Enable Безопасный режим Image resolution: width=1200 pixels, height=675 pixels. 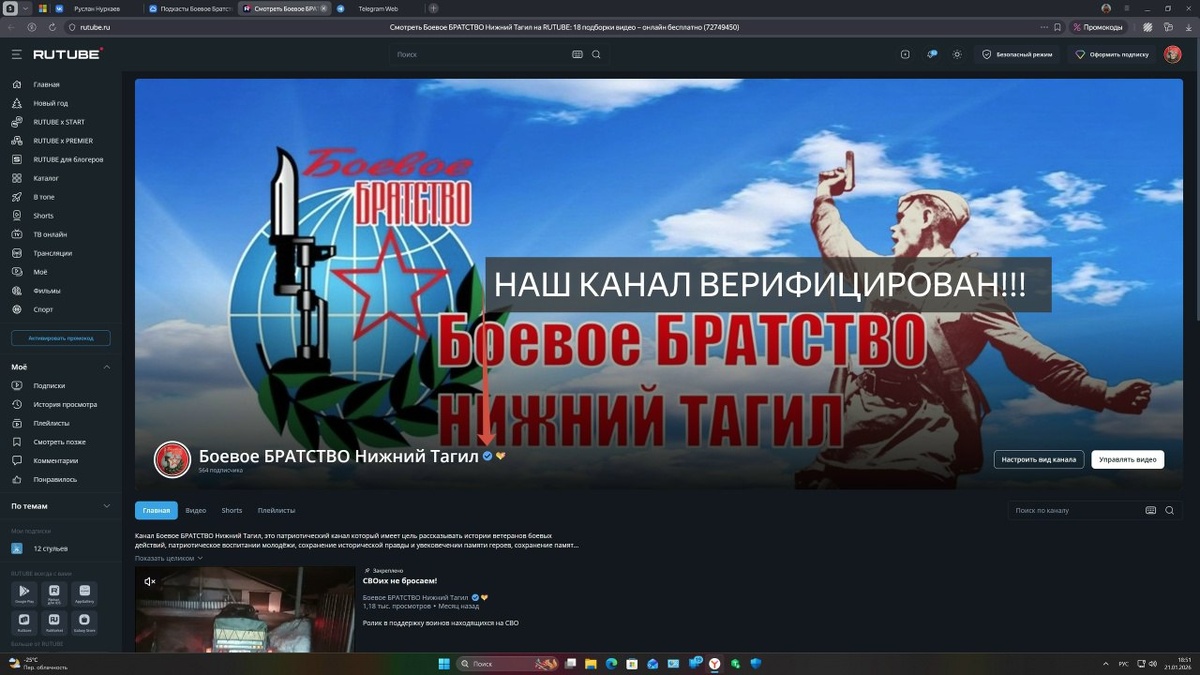click(1018, 54)
